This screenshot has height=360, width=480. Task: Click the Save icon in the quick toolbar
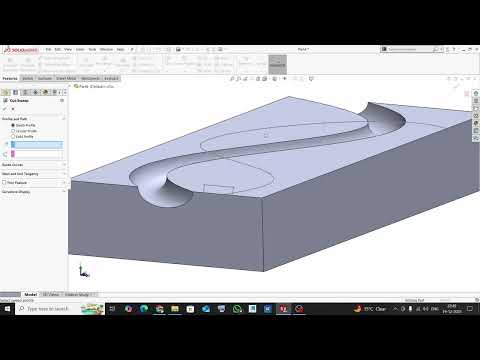(178, 49)
